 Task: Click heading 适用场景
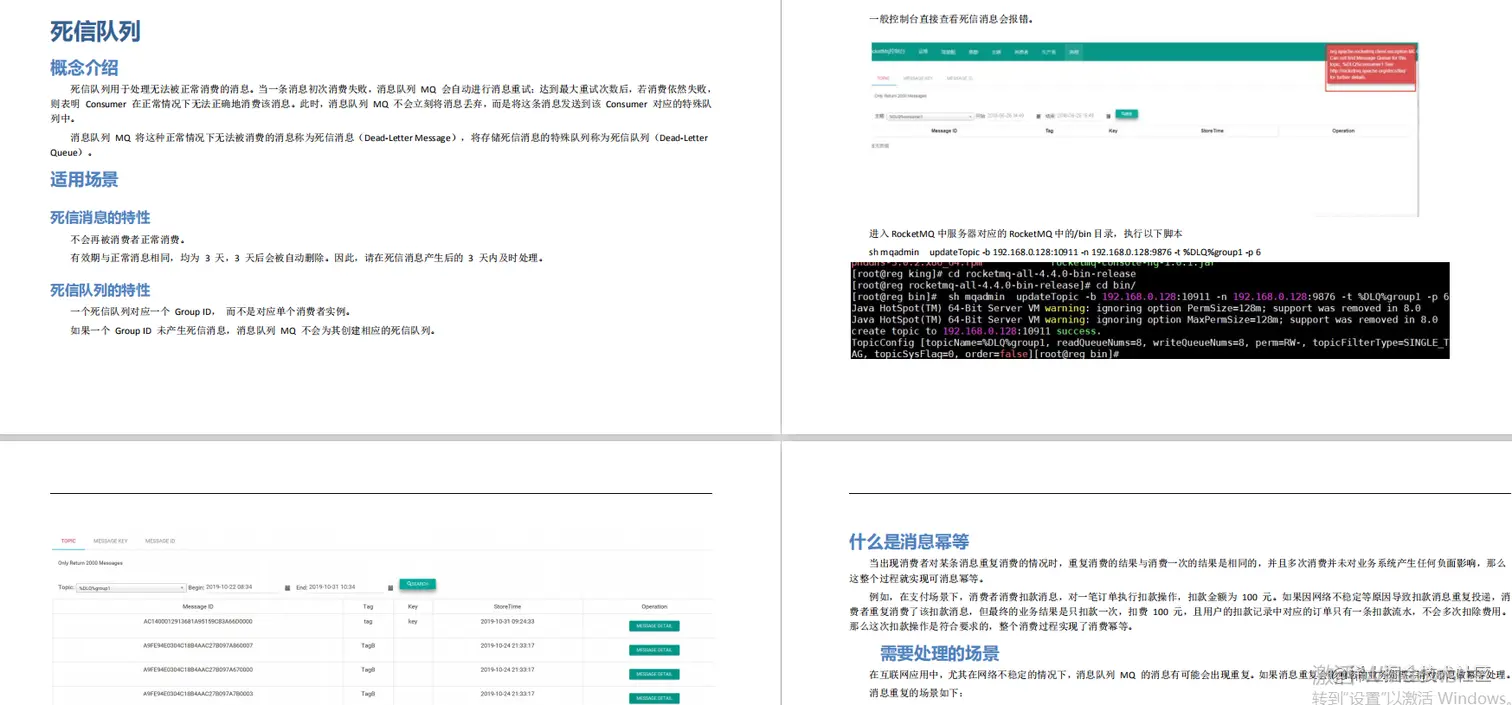84,179
